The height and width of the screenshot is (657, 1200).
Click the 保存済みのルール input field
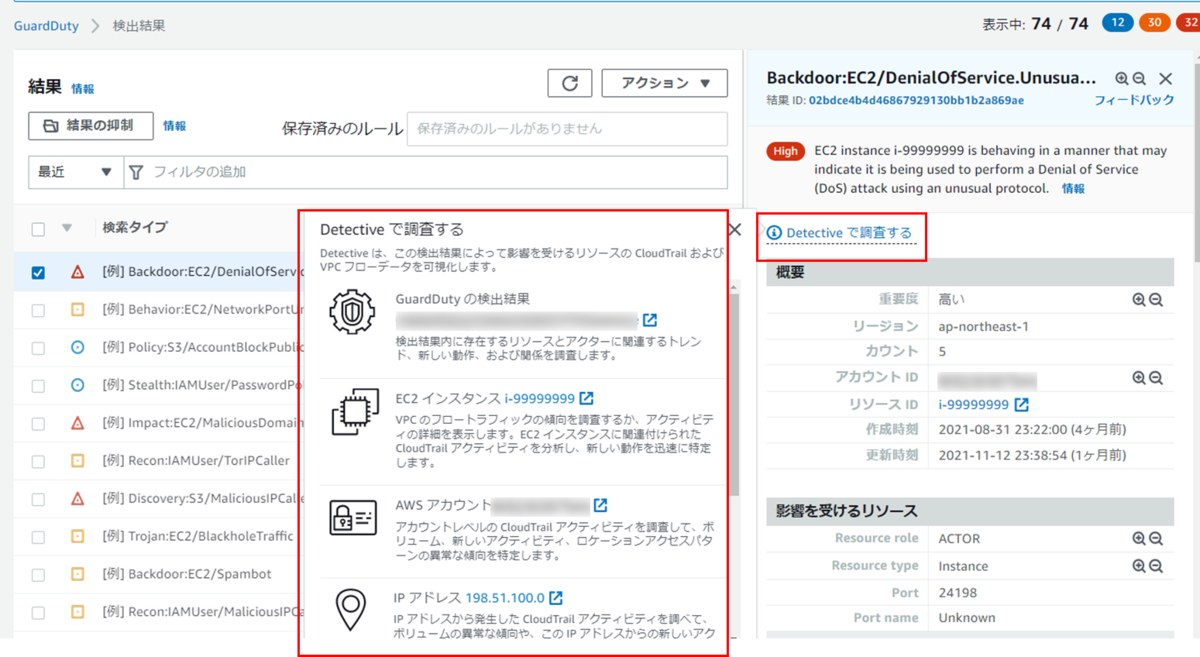point(567,129)
